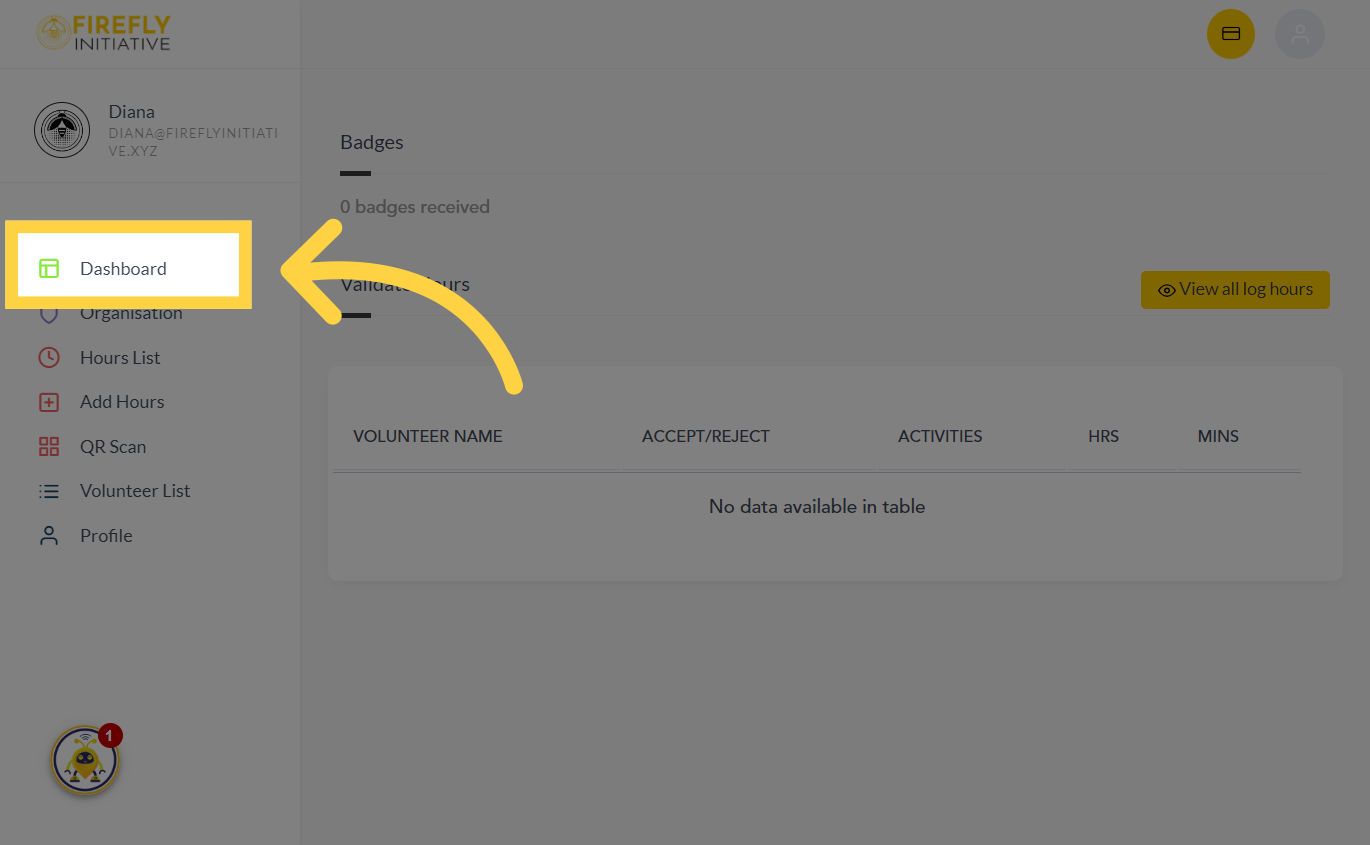Click the VOLUNTEER NAME column header
This screenshot has width=1370, height=845.
tap(427, 435)
